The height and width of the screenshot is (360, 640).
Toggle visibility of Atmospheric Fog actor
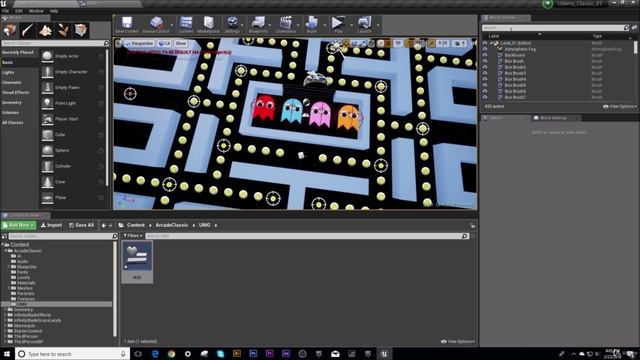[x=485, y=49]
